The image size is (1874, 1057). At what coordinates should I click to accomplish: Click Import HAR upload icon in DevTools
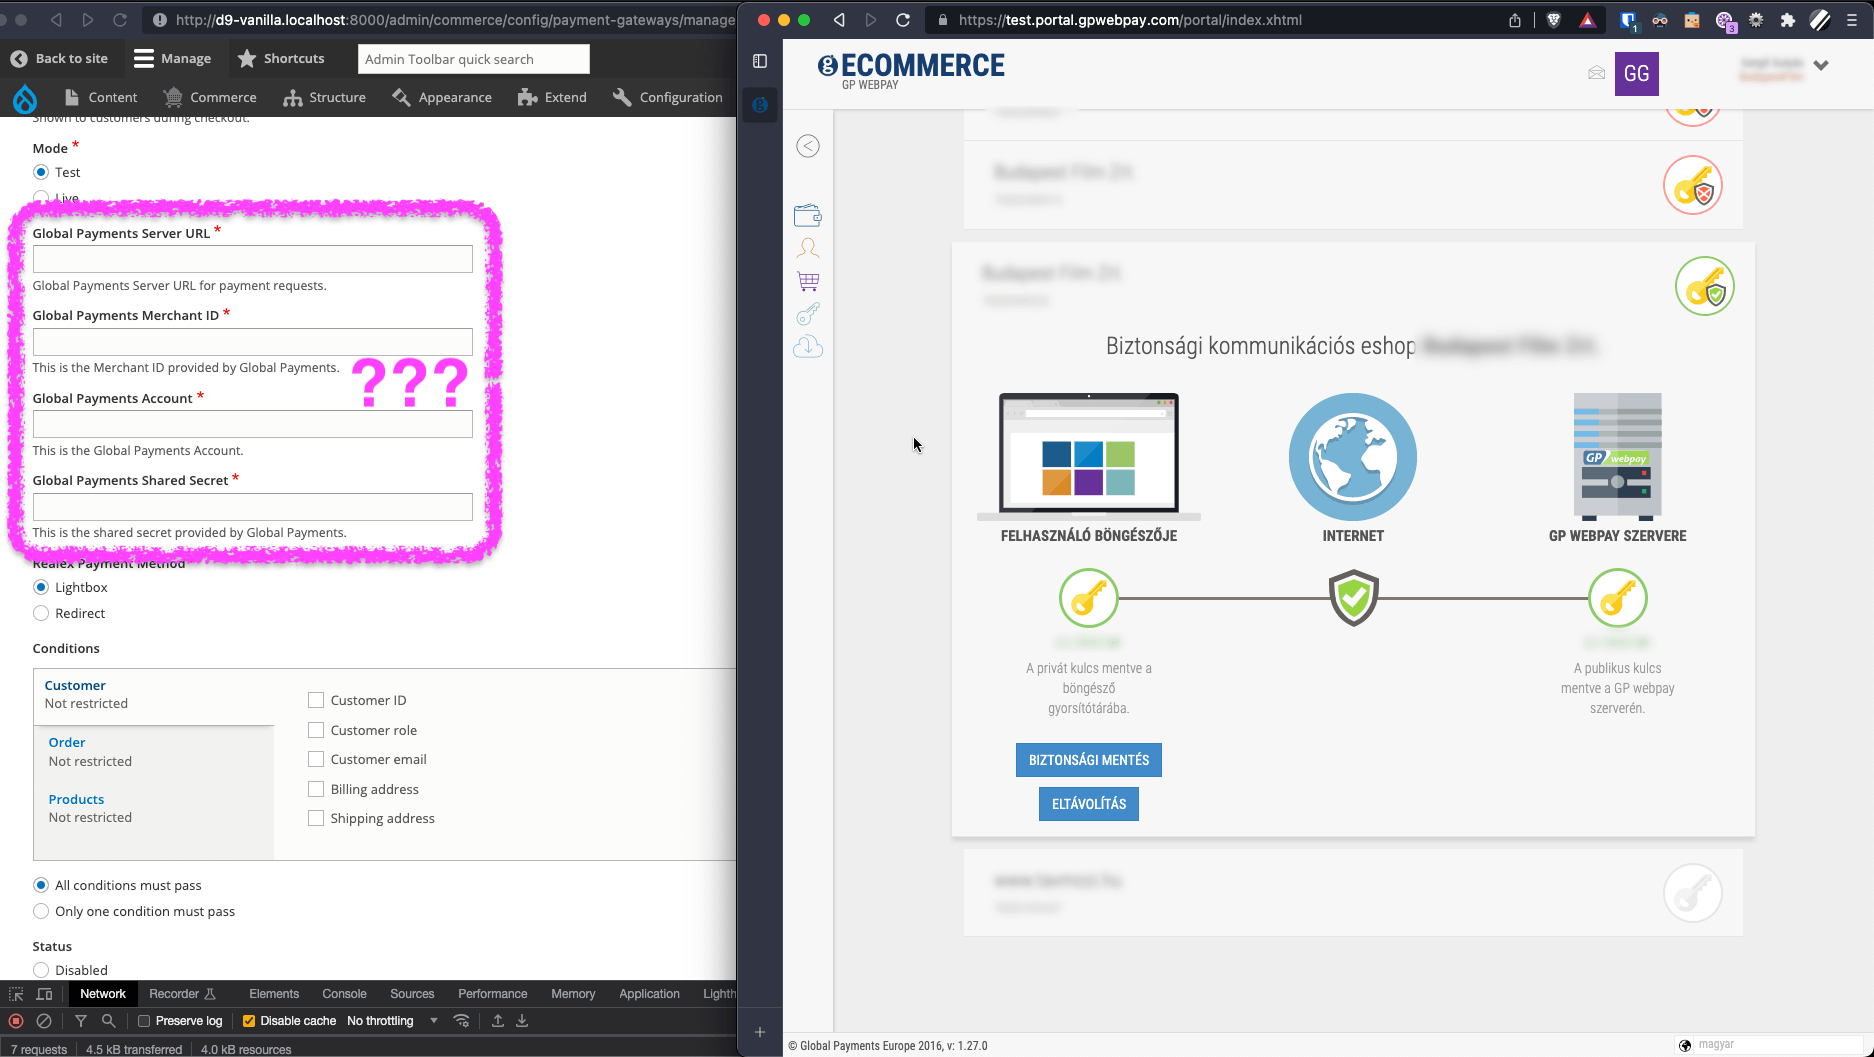498,1021
